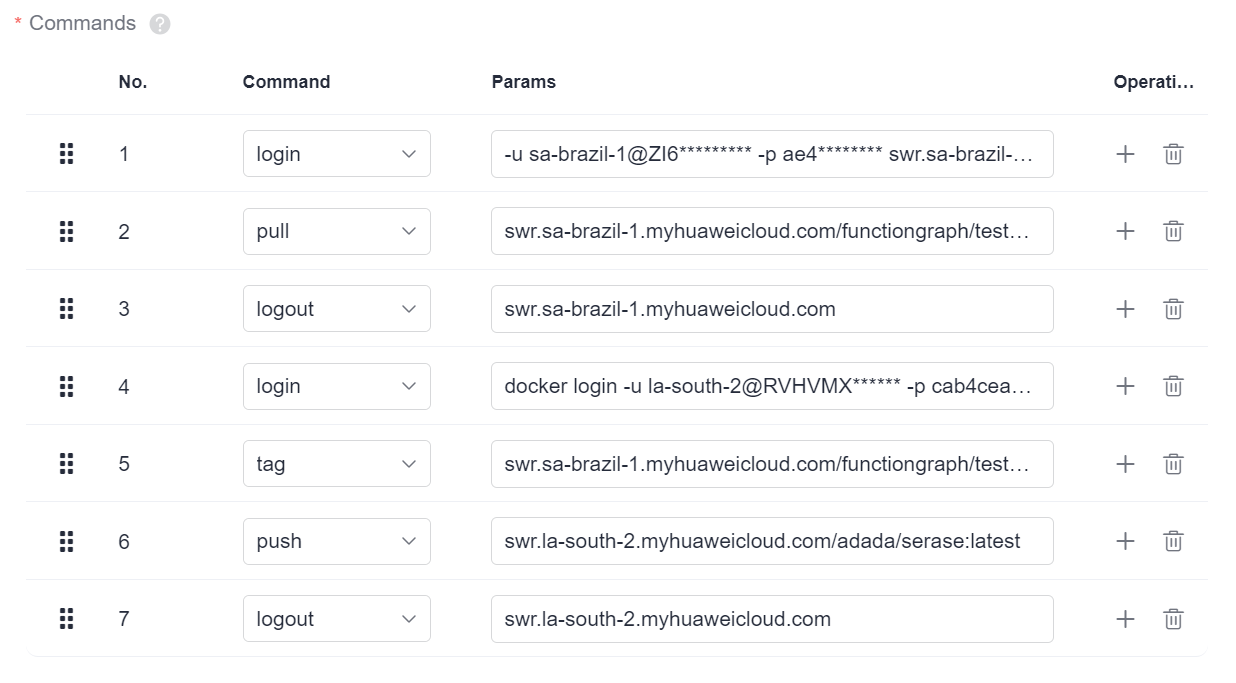Delete the pull command row

point(1173,232)
